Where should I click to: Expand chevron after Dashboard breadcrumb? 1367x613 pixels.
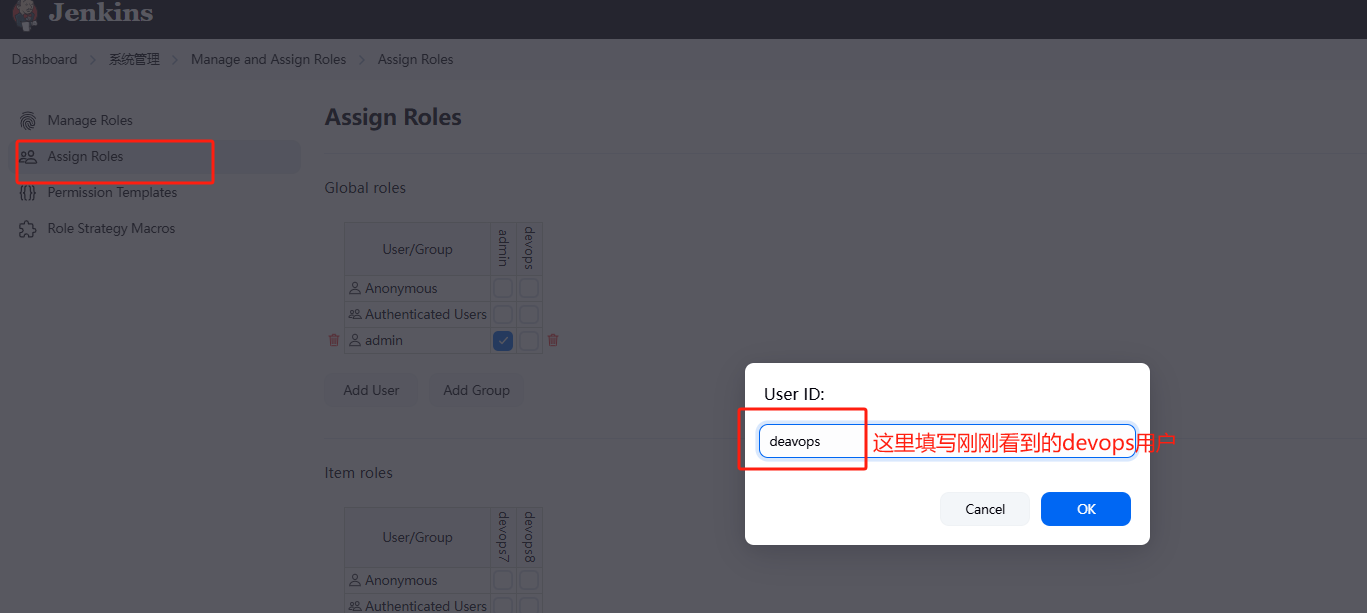pos(93,59)
